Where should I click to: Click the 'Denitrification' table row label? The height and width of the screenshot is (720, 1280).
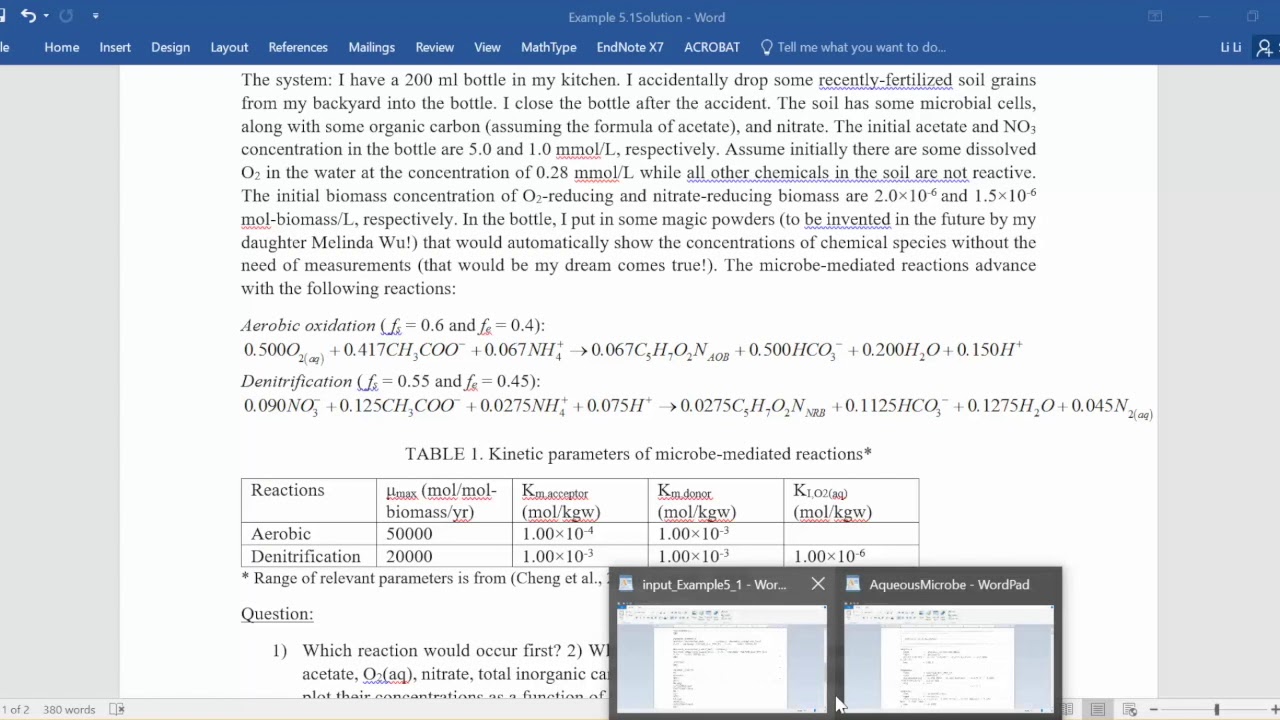coord(306,556)
